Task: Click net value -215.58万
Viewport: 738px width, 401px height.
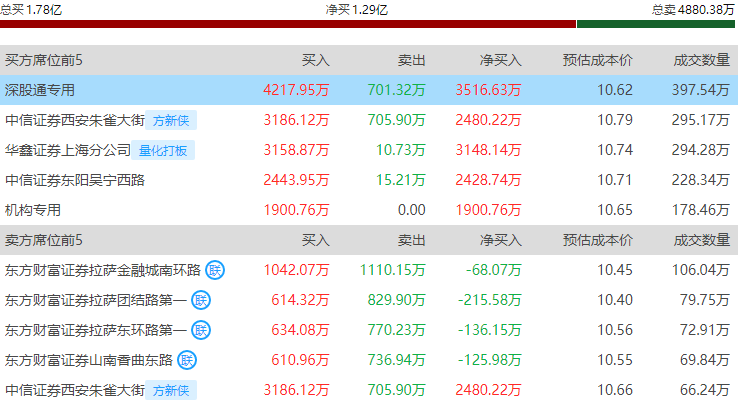Action: 489,300
